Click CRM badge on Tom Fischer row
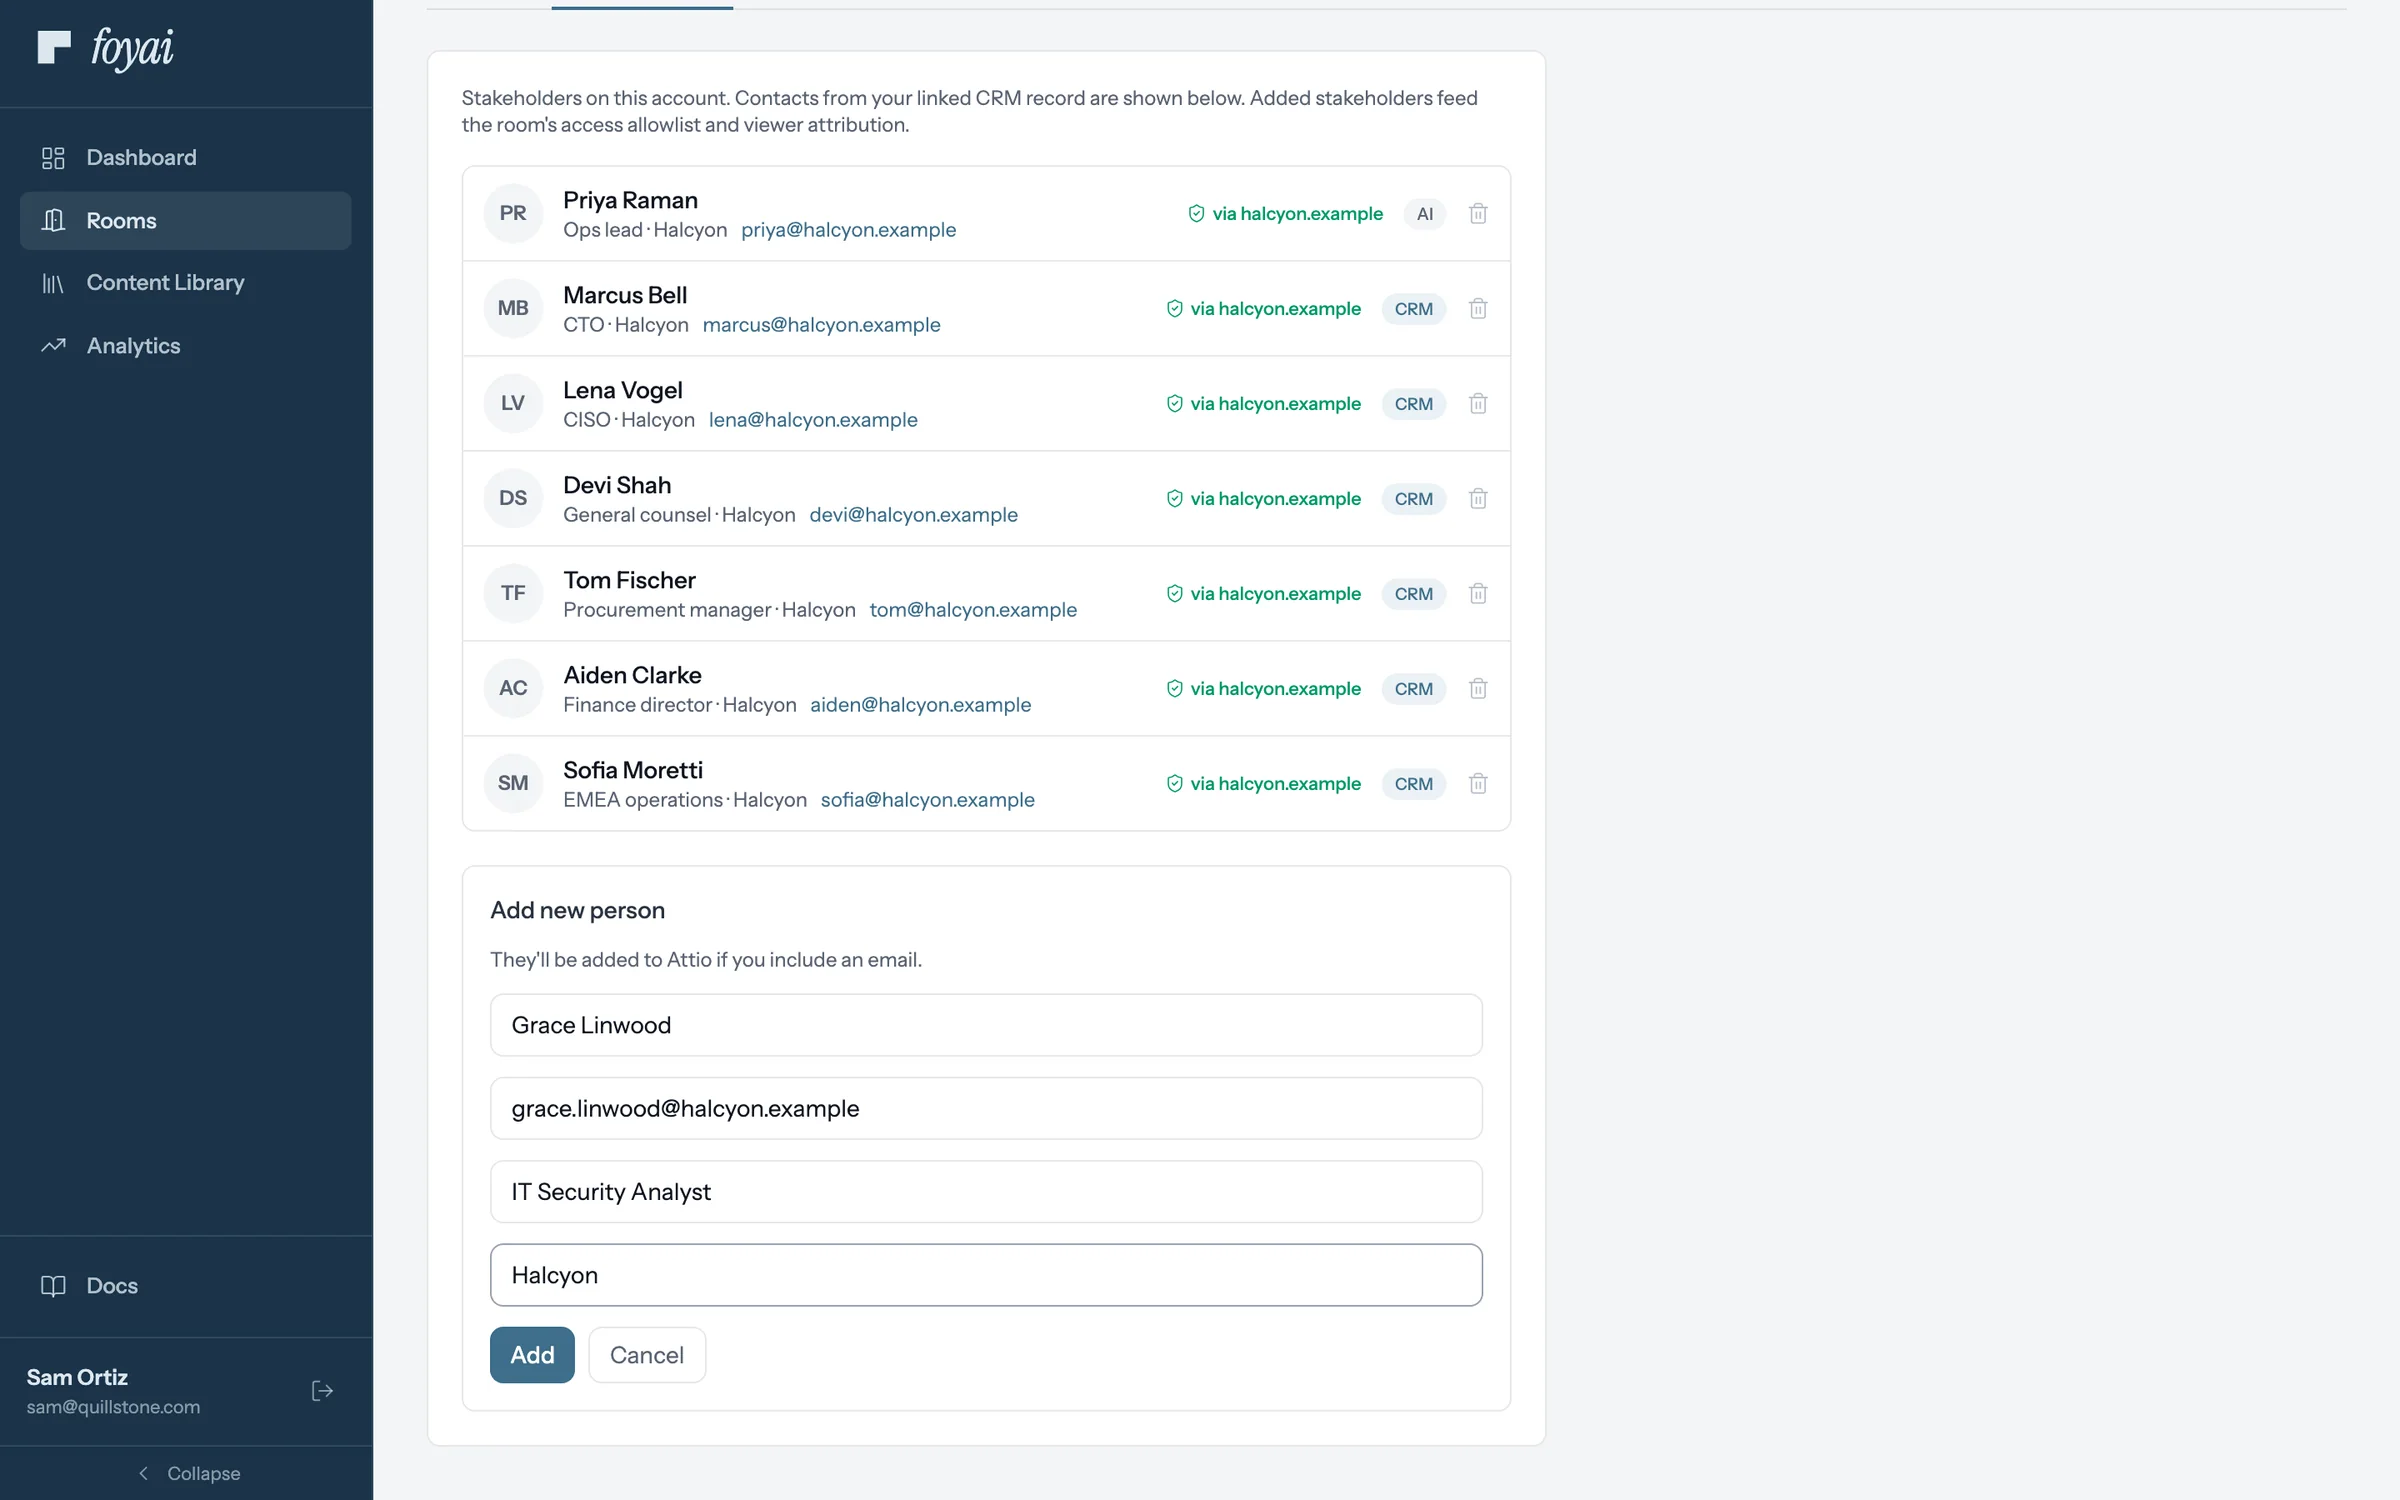 tap(1414, 593)
